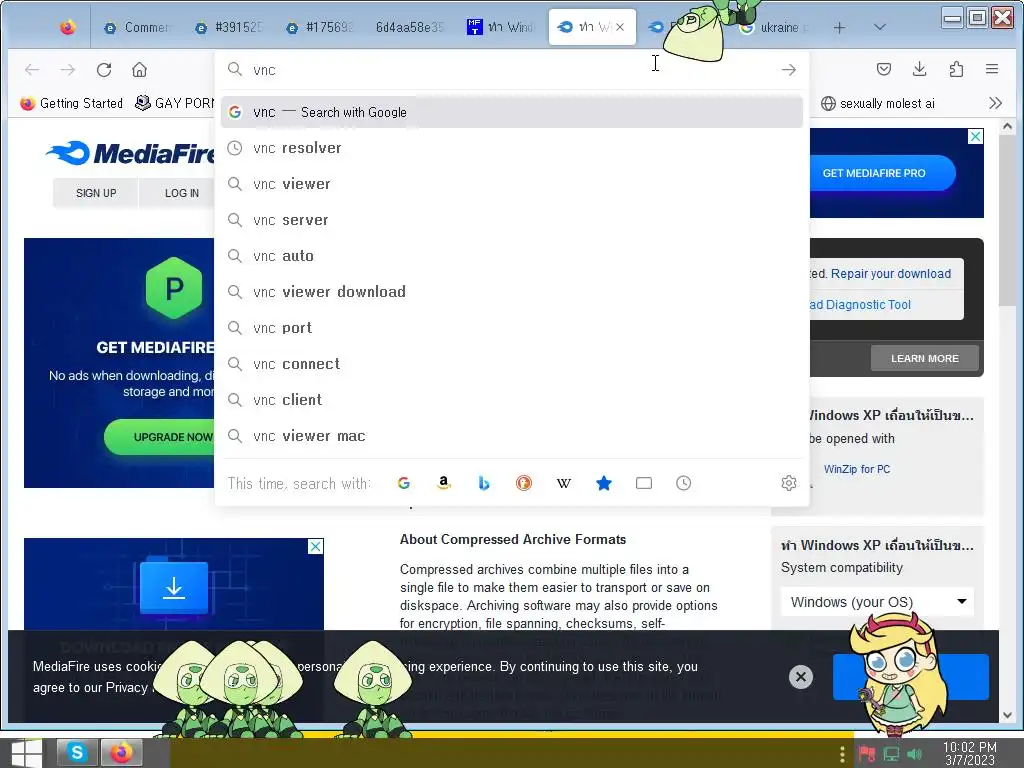Image resolution: width=1024 pixels, height=768 pixels.
Task: Switch to the #175692 tab
Action: (x=321, y=27)
